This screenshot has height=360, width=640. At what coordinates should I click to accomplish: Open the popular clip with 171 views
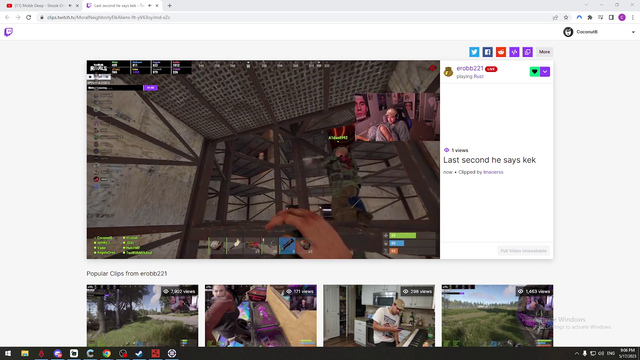(261, 316)
